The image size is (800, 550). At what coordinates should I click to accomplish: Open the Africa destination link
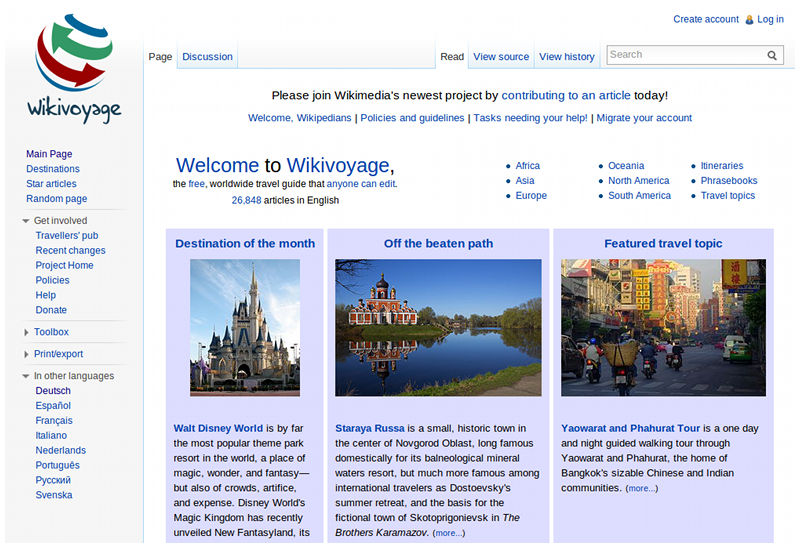[x=528, y=166]
